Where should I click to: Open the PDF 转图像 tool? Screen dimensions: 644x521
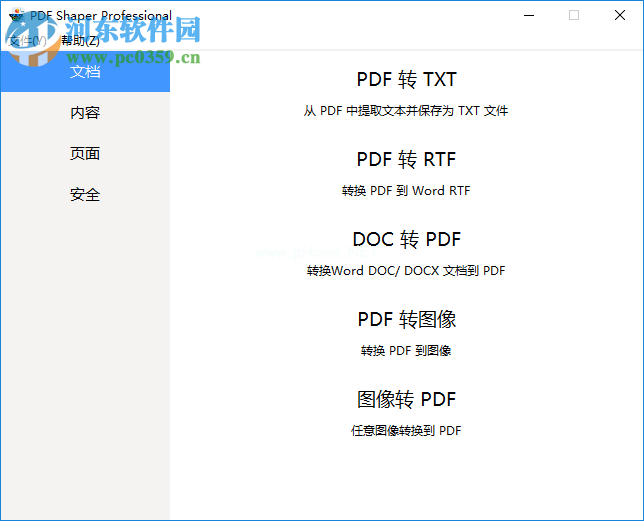click(x=407, y=319)
